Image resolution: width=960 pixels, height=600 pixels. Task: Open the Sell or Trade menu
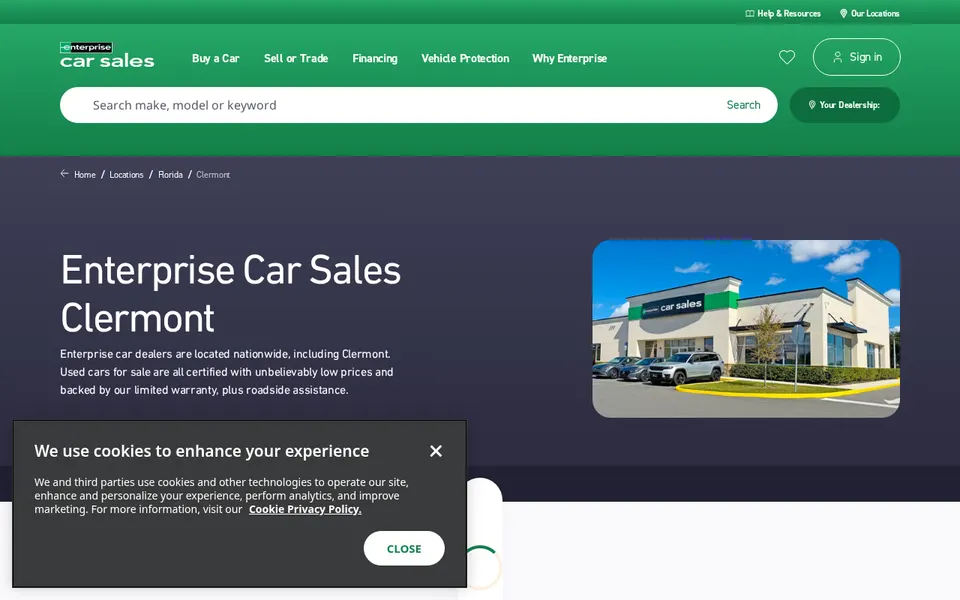(296, 58)
